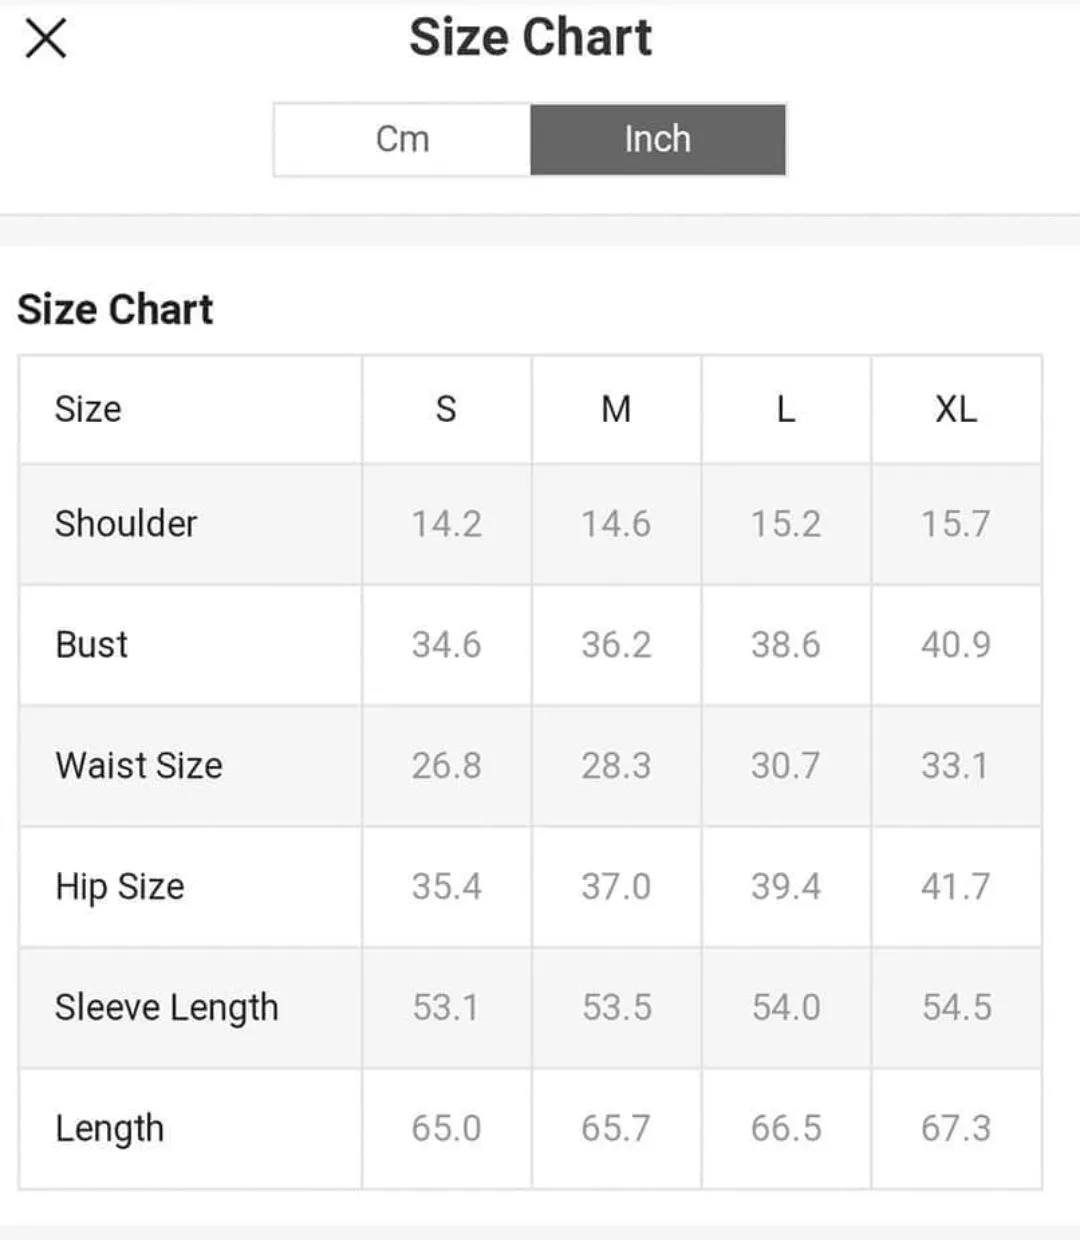Select the Shoulder row label
Viewport: 1080px width, 1240px height.
pyautogui.click(x=126, y=523)
